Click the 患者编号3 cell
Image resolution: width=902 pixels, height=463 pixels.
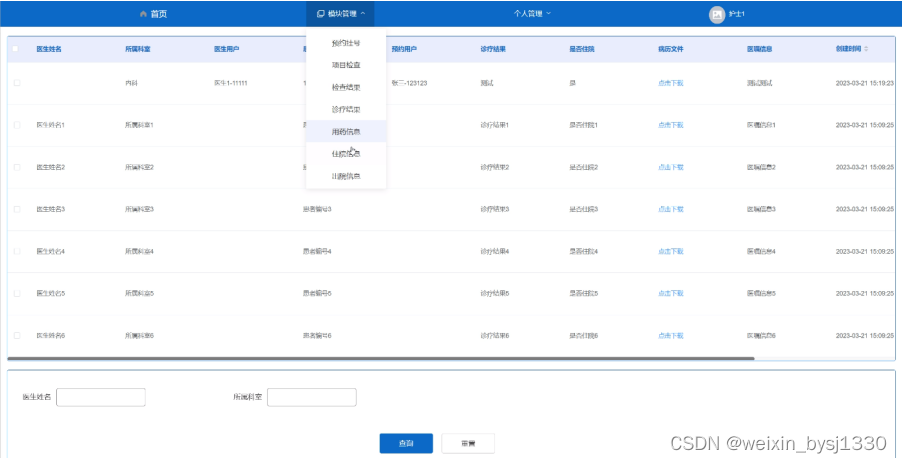click(318, 209)
